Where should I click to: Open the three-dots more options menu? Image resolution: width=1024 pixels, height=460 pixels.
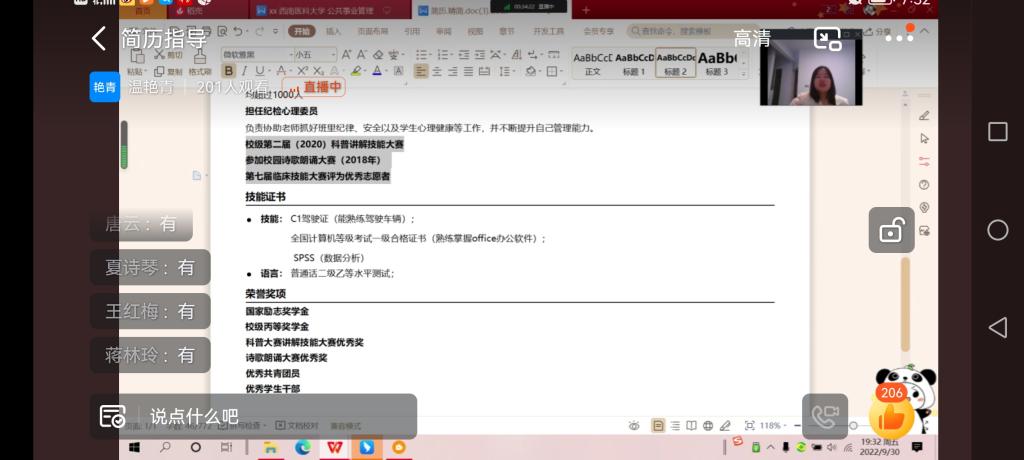click(x=898, y=39)
